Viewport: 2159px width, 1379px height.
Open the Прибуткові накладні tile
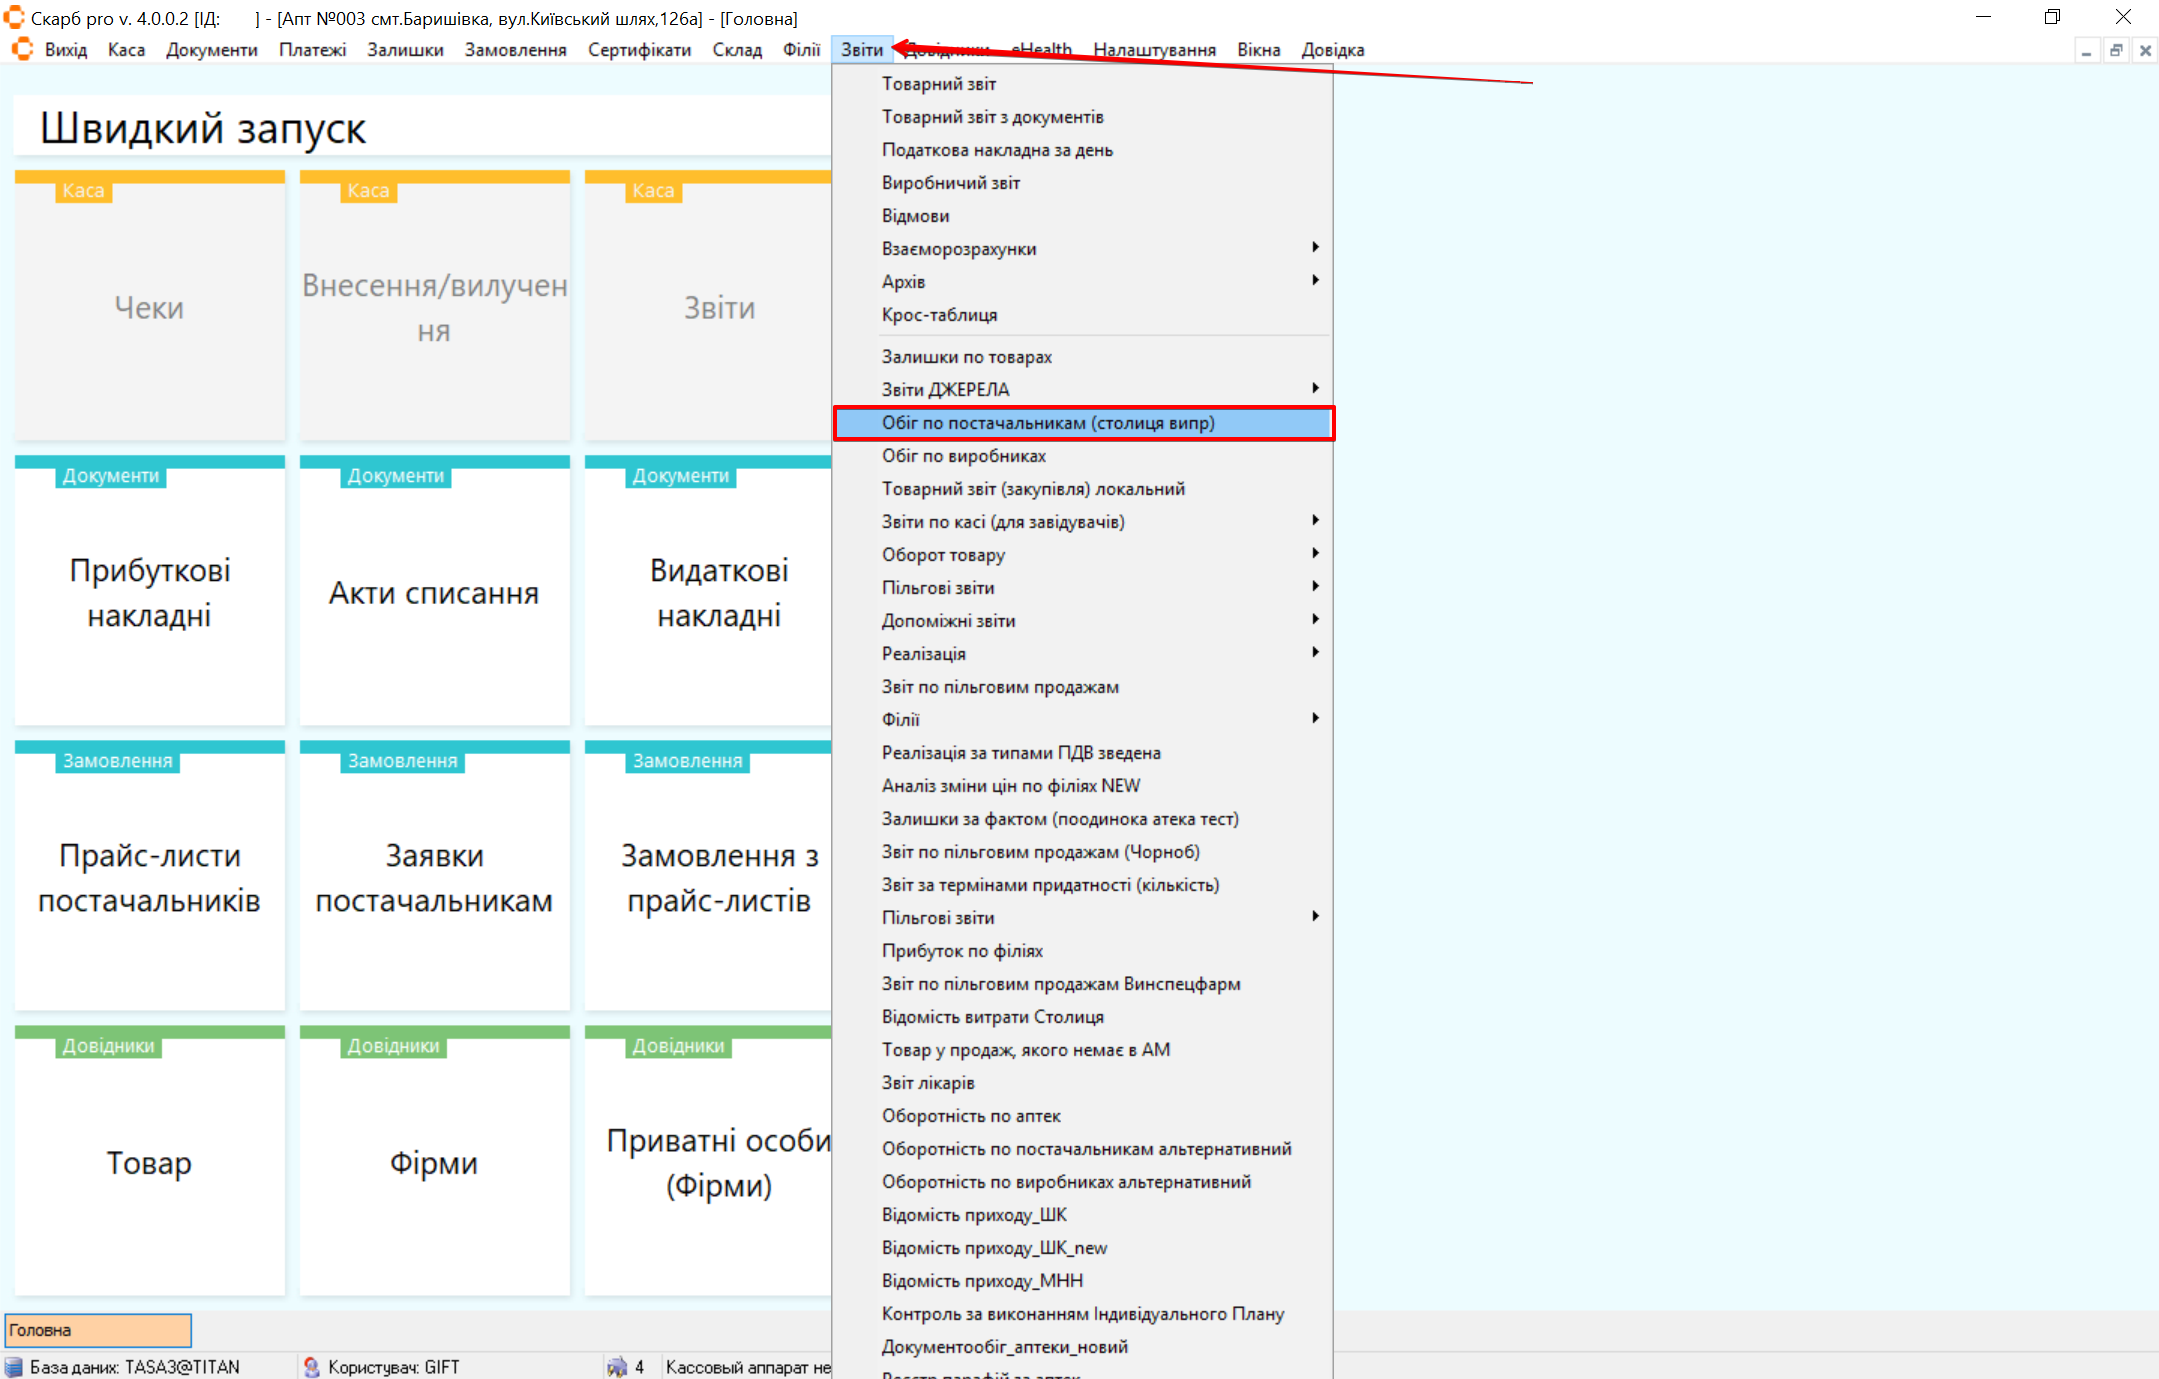pos(150,592)
